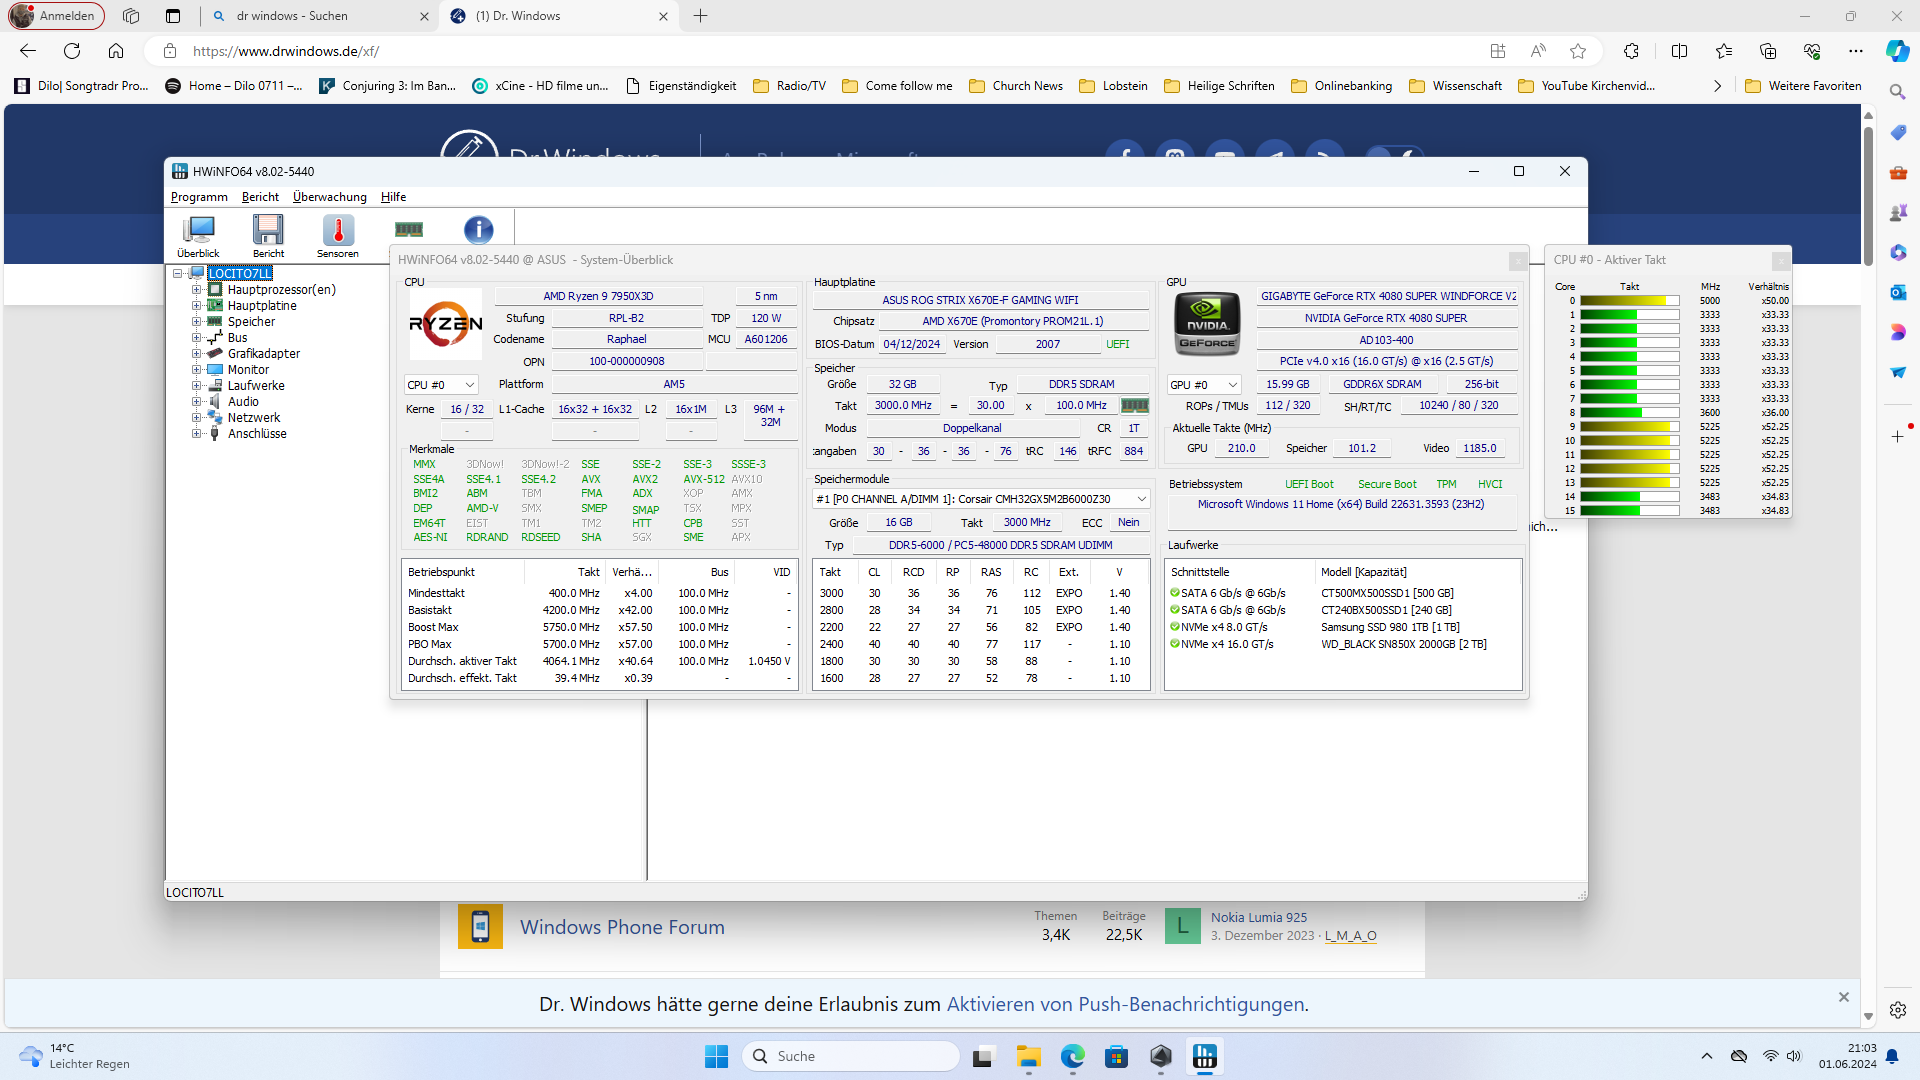Open the Programm menu

click(x=199, y=197)
